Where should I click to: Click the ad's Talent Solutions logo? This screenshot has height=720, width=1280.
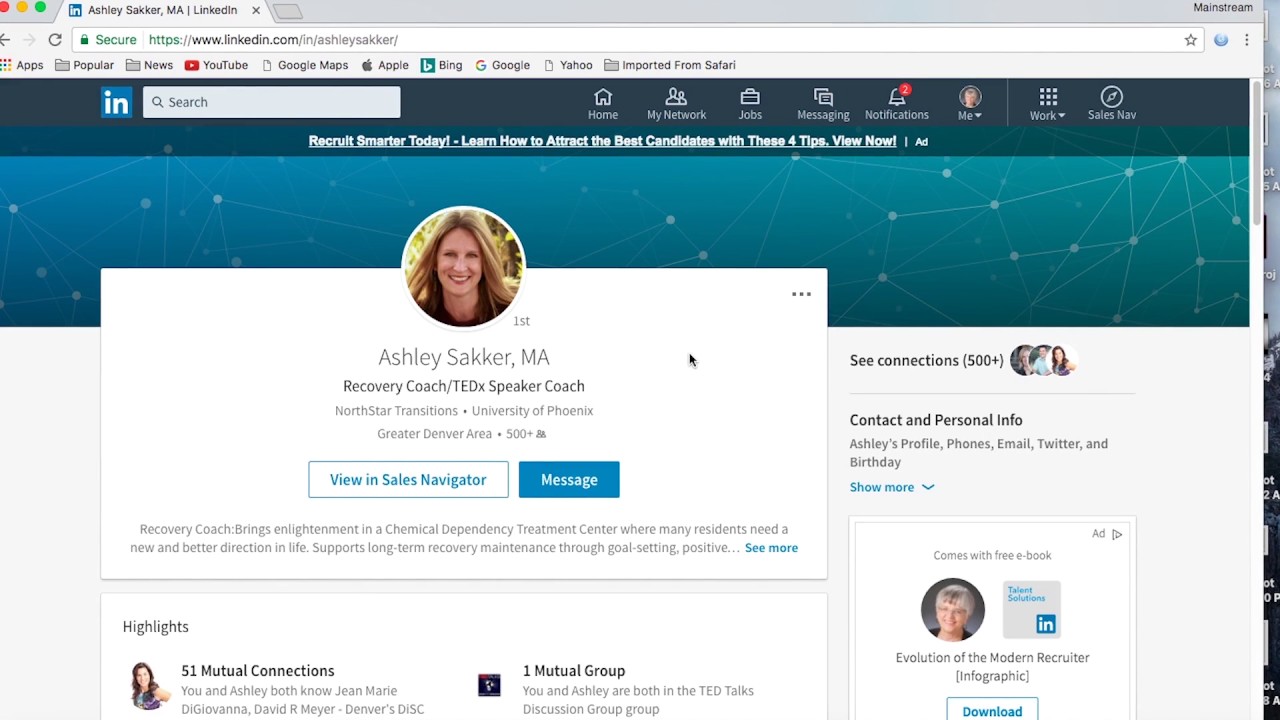click(x=1032, y=609)
